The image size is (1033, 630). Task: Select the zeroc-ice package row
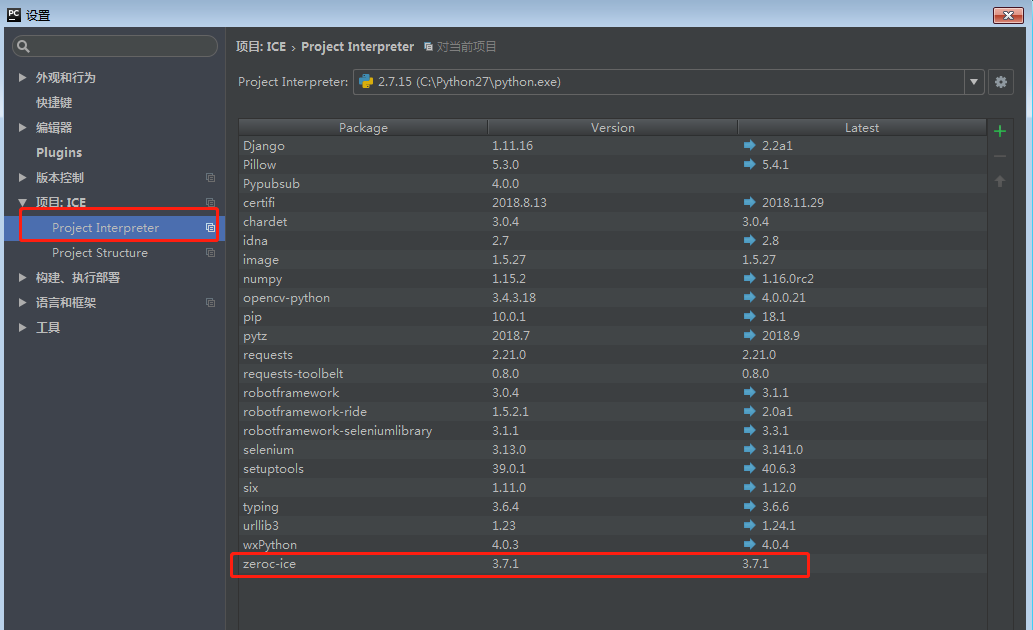coord(613,564)
